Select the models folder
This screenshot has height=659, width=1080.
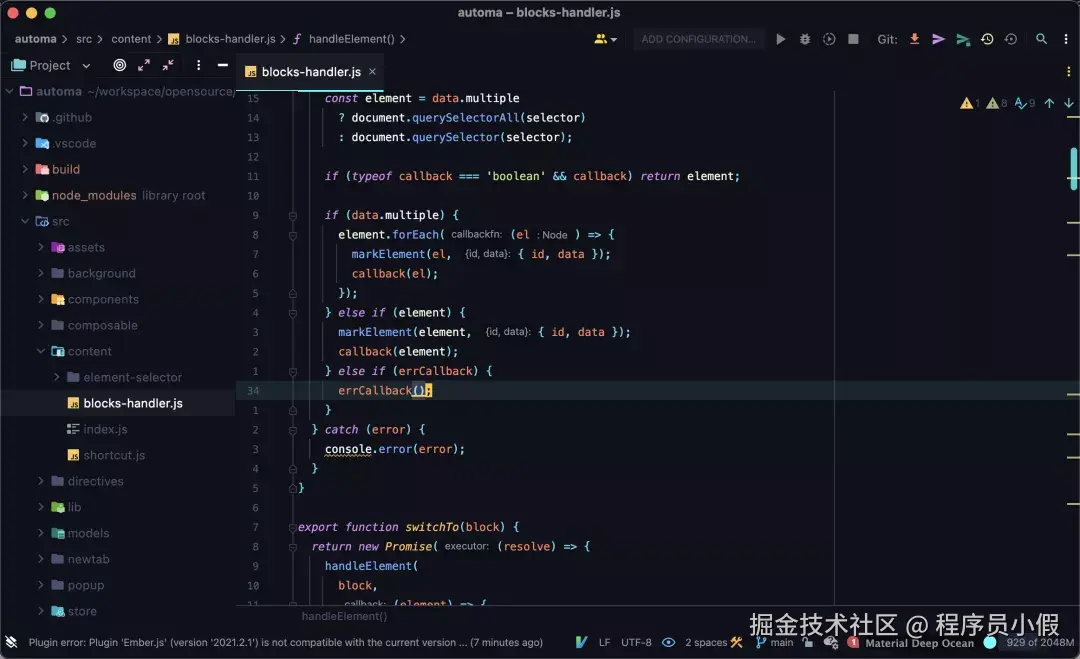point(88,533)
